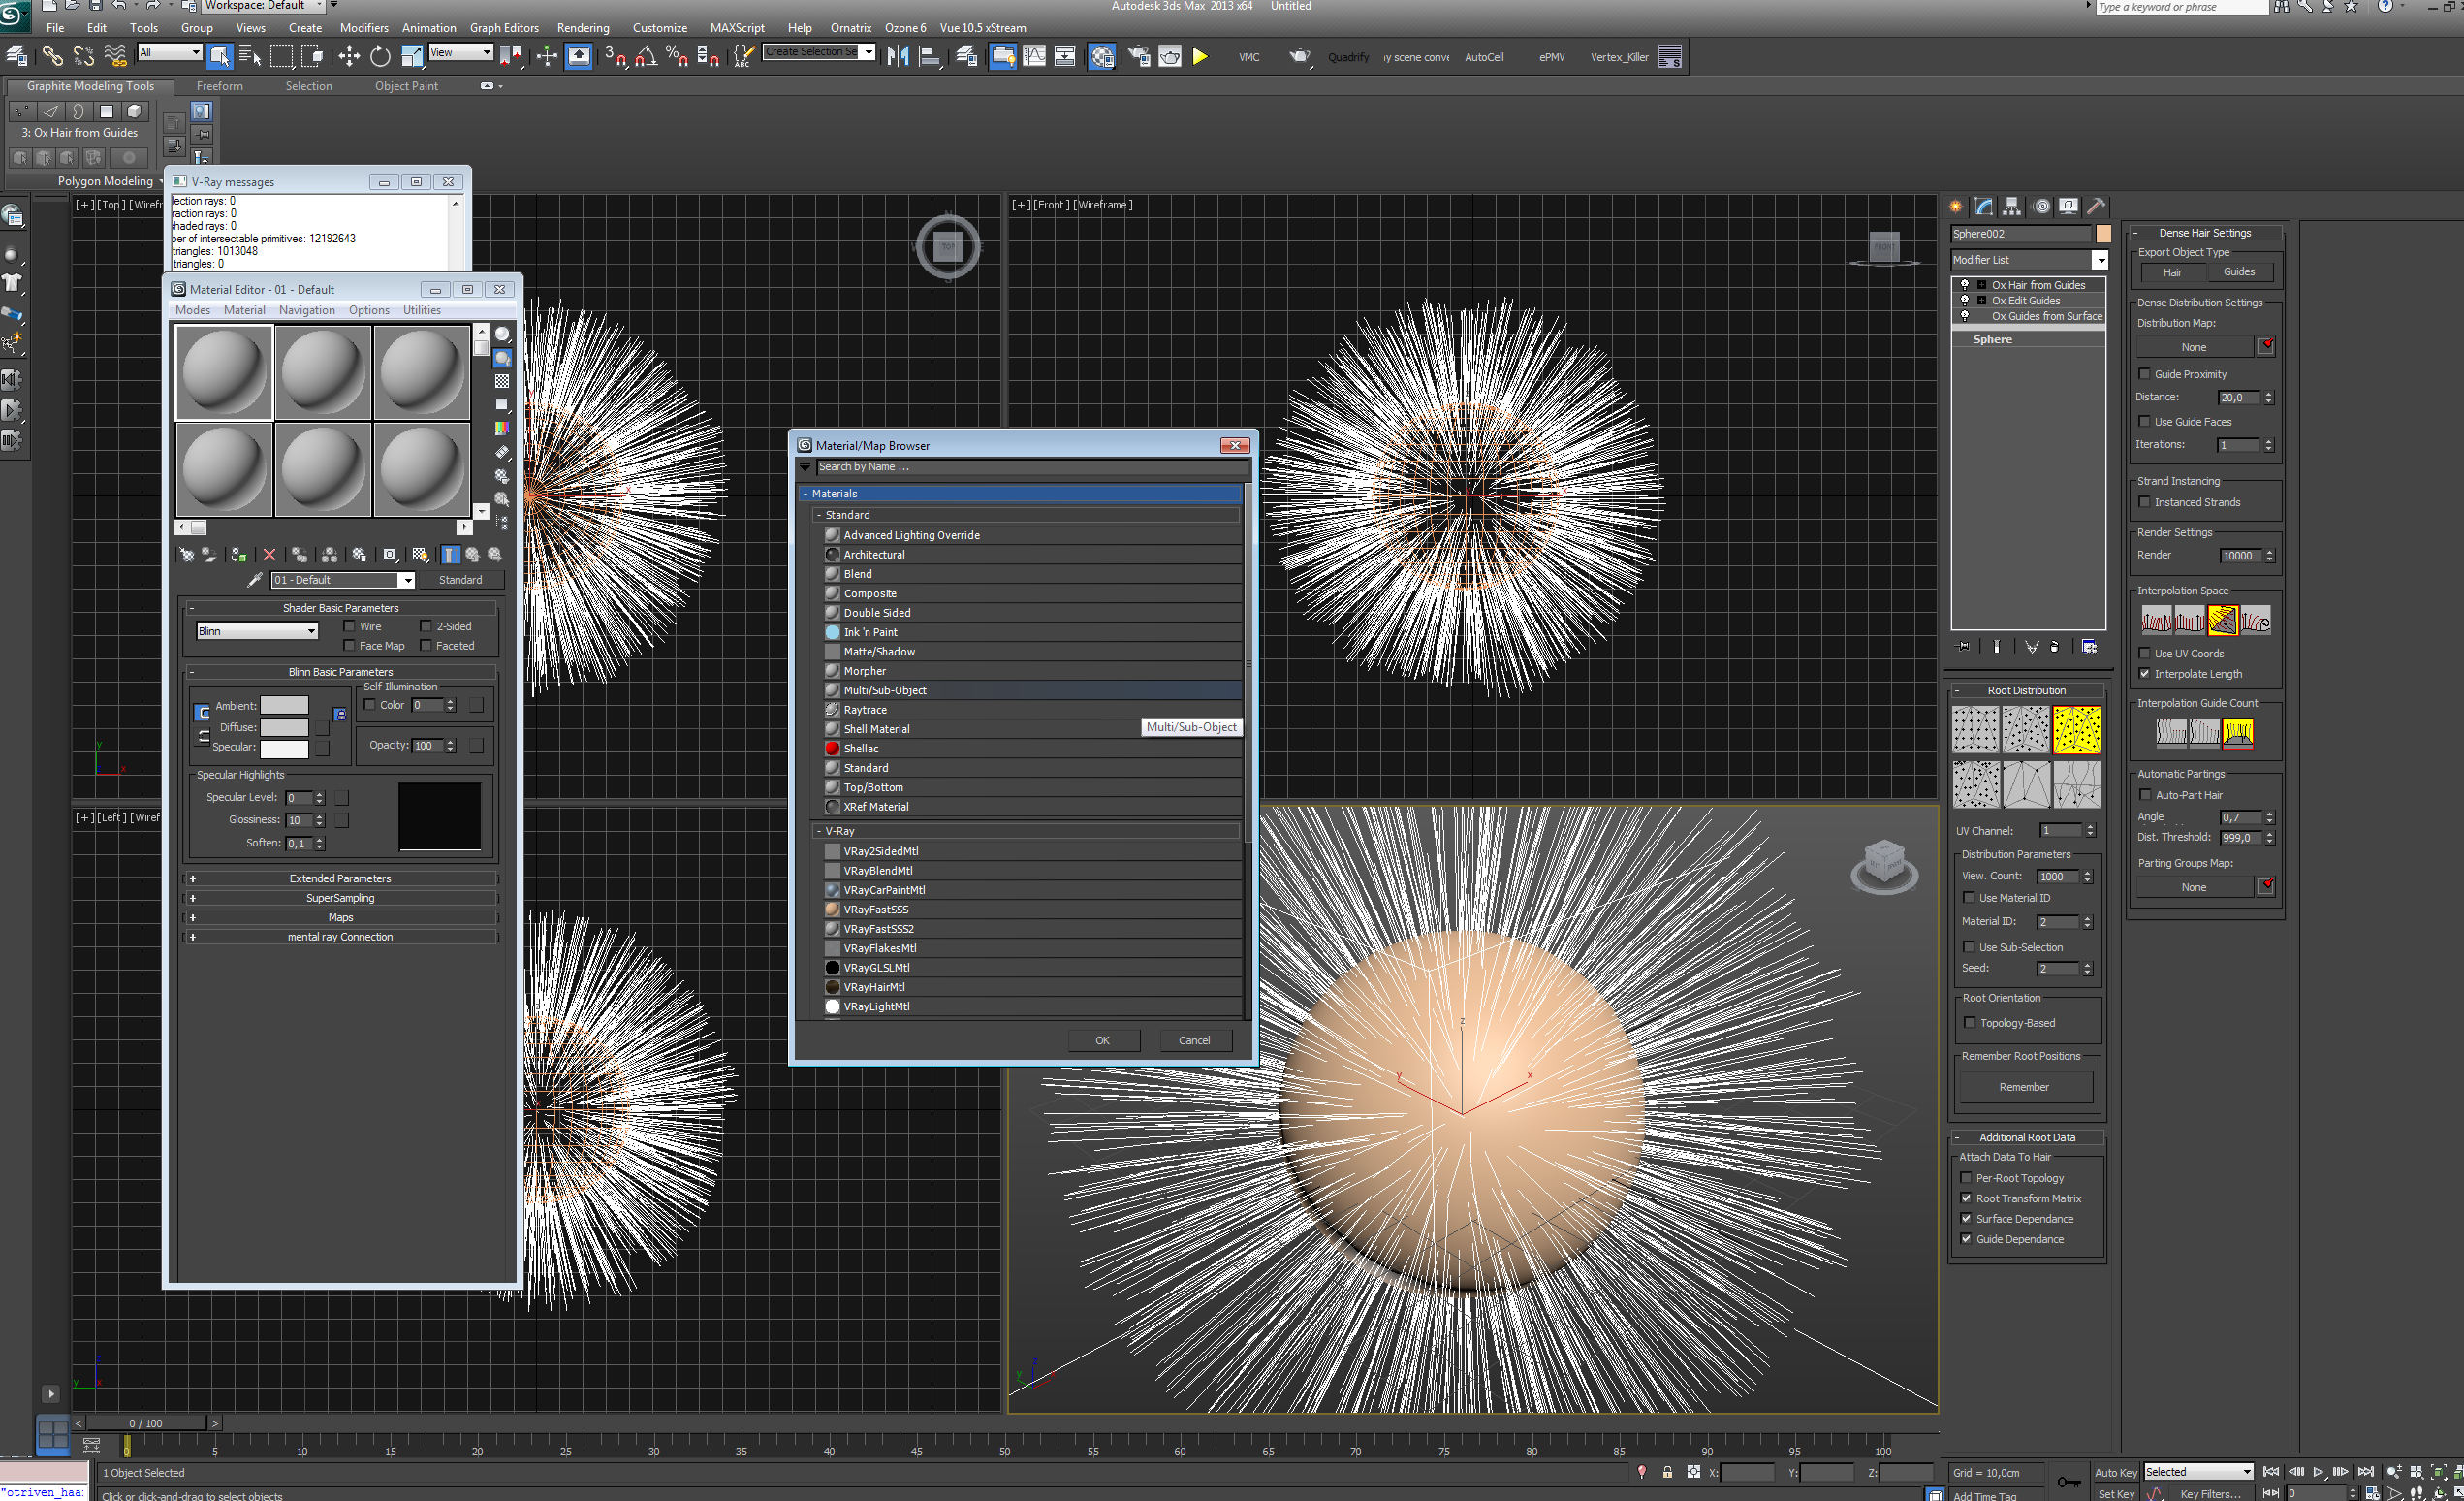
Task: Expand the Maps rollout in Material Editor
Action: (x=340, y=917)
